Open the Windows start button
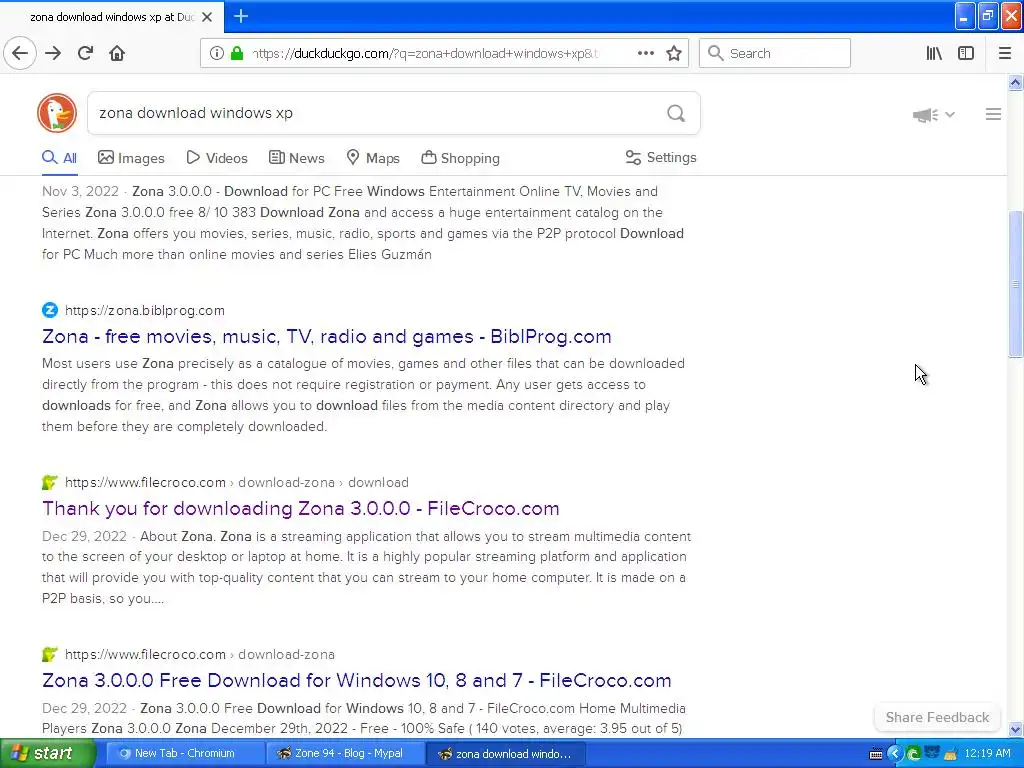This screenshot has width=1024, height=768. pyautogui.click(x=48, y=753)
